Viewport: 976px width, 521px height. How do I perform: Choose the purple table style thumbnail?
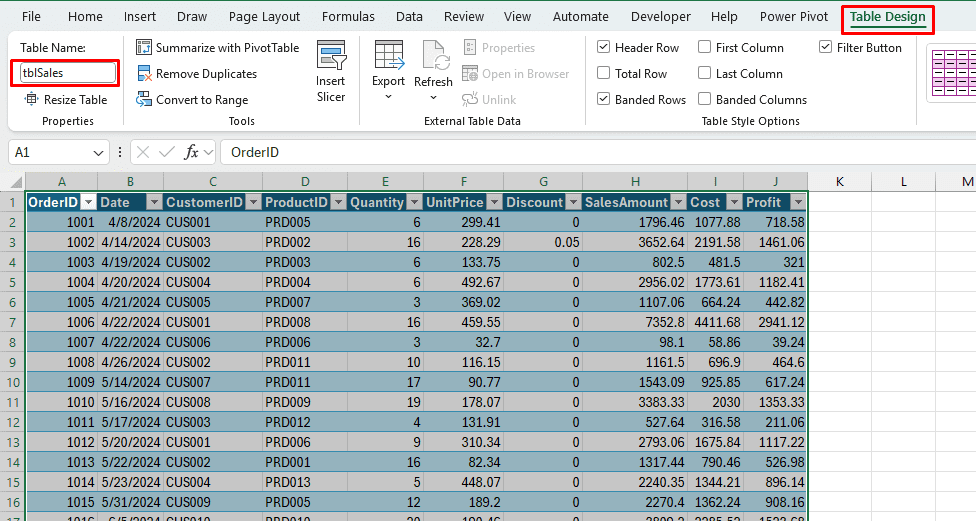[x=952, y=73]
